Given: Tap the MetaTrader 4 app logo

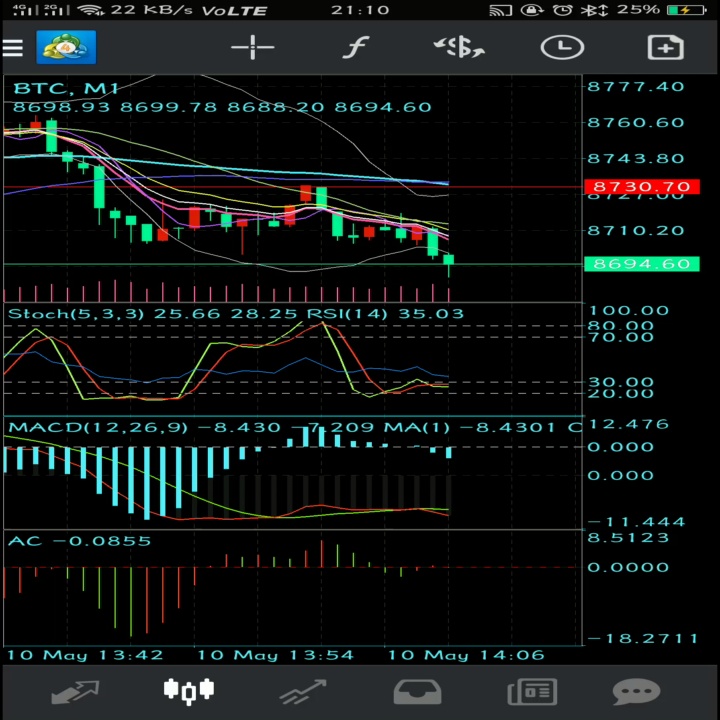Looking at the screenshot, I should pyautogui.click(x=66, y=47).
